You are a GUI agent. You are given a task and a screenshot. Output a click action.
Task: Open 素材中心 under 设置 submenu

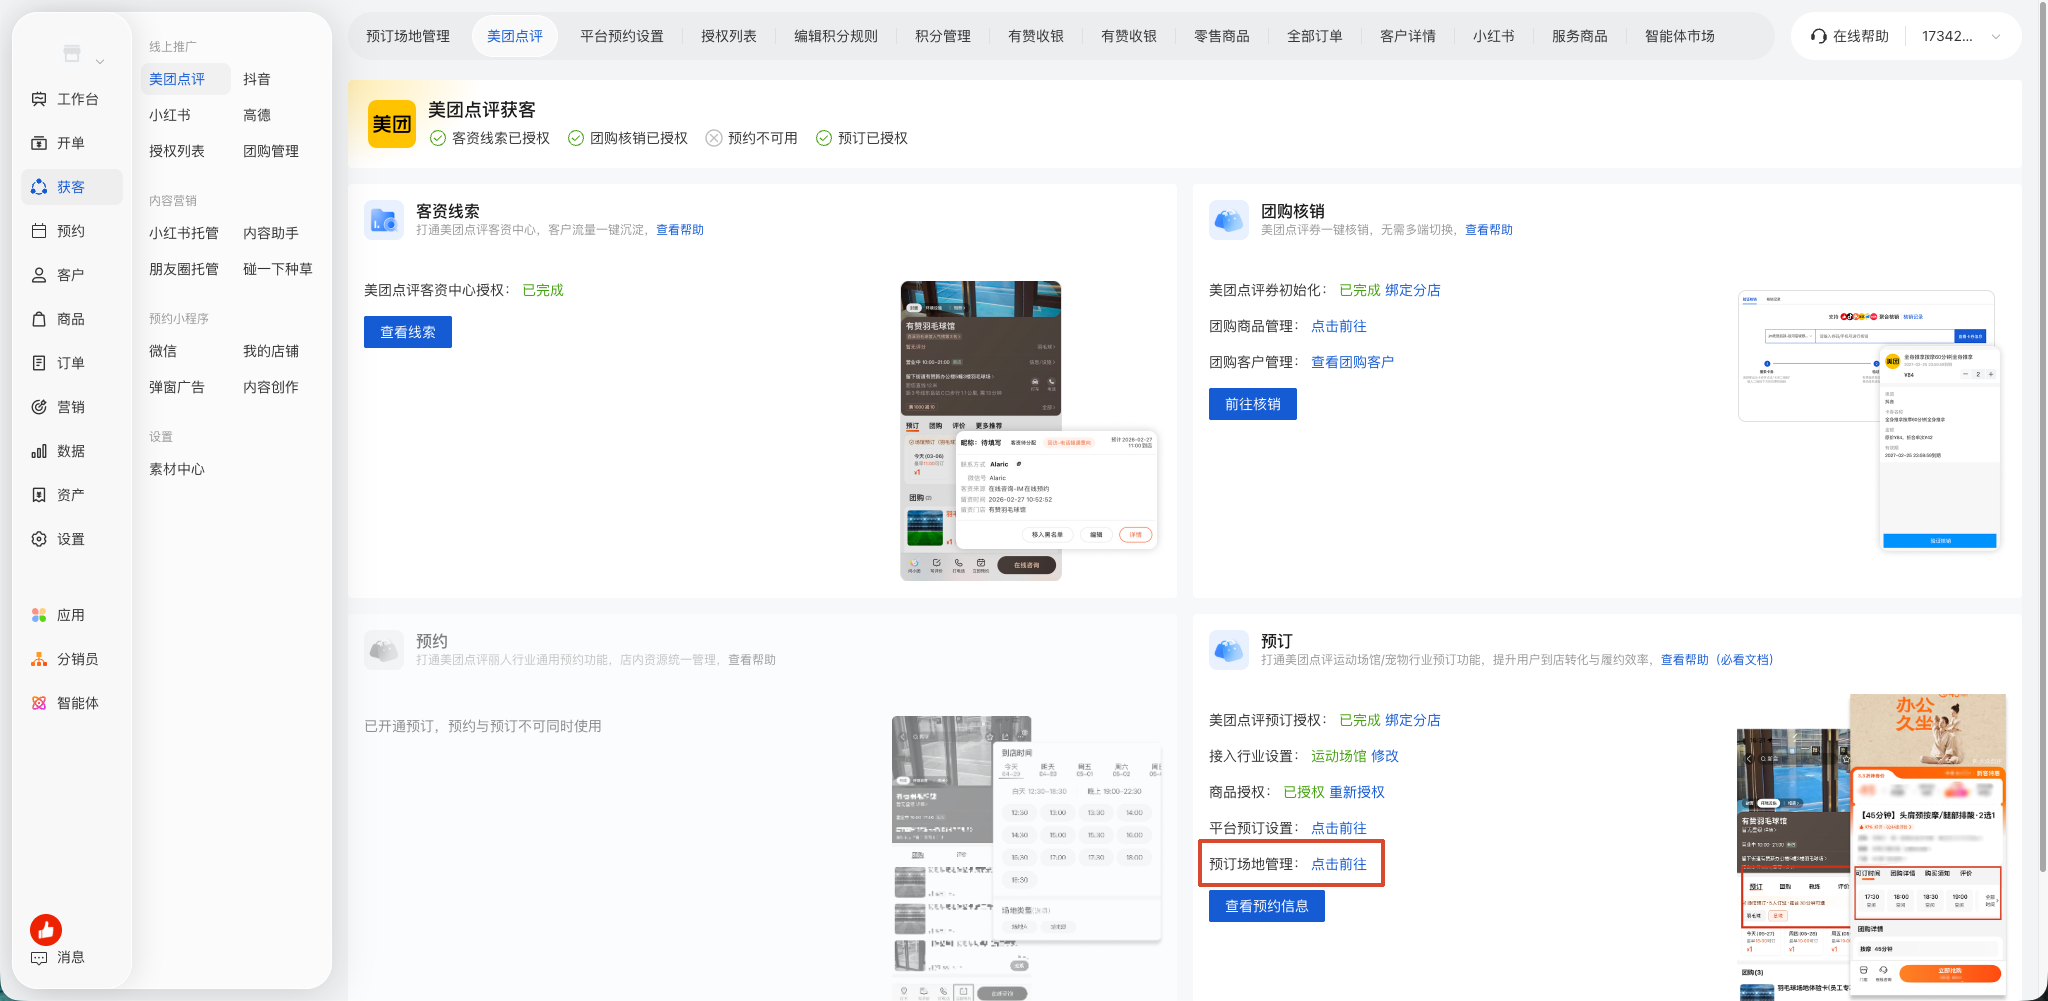coord(177,469)
